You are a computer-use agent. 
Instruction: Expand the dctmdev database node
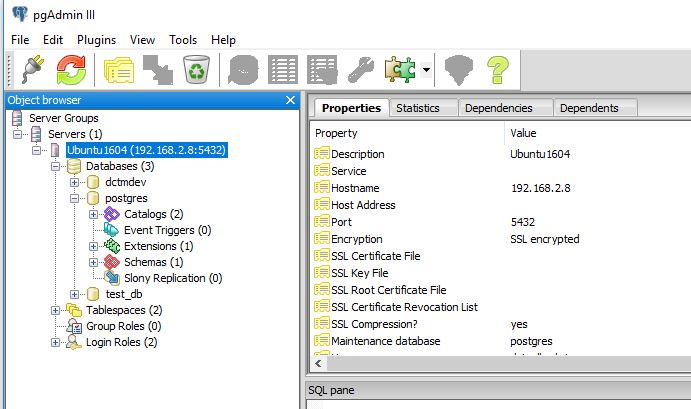pos(74,182)
